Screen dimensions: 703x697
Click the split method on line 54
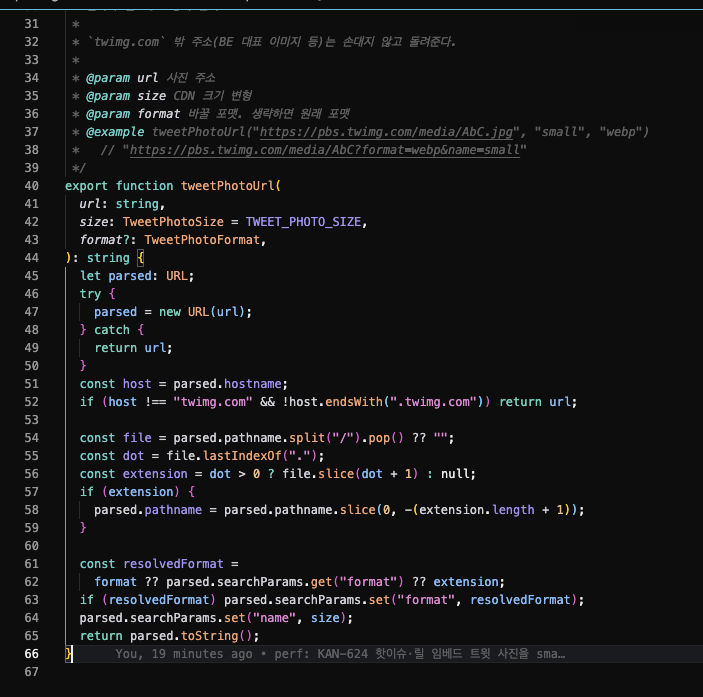click(307, 438)
